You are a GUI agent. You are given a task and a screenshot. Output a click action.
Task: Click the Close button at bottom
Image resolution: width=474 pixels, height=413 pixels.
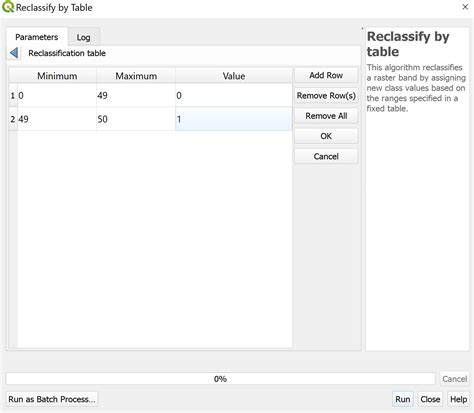(430, 399)
